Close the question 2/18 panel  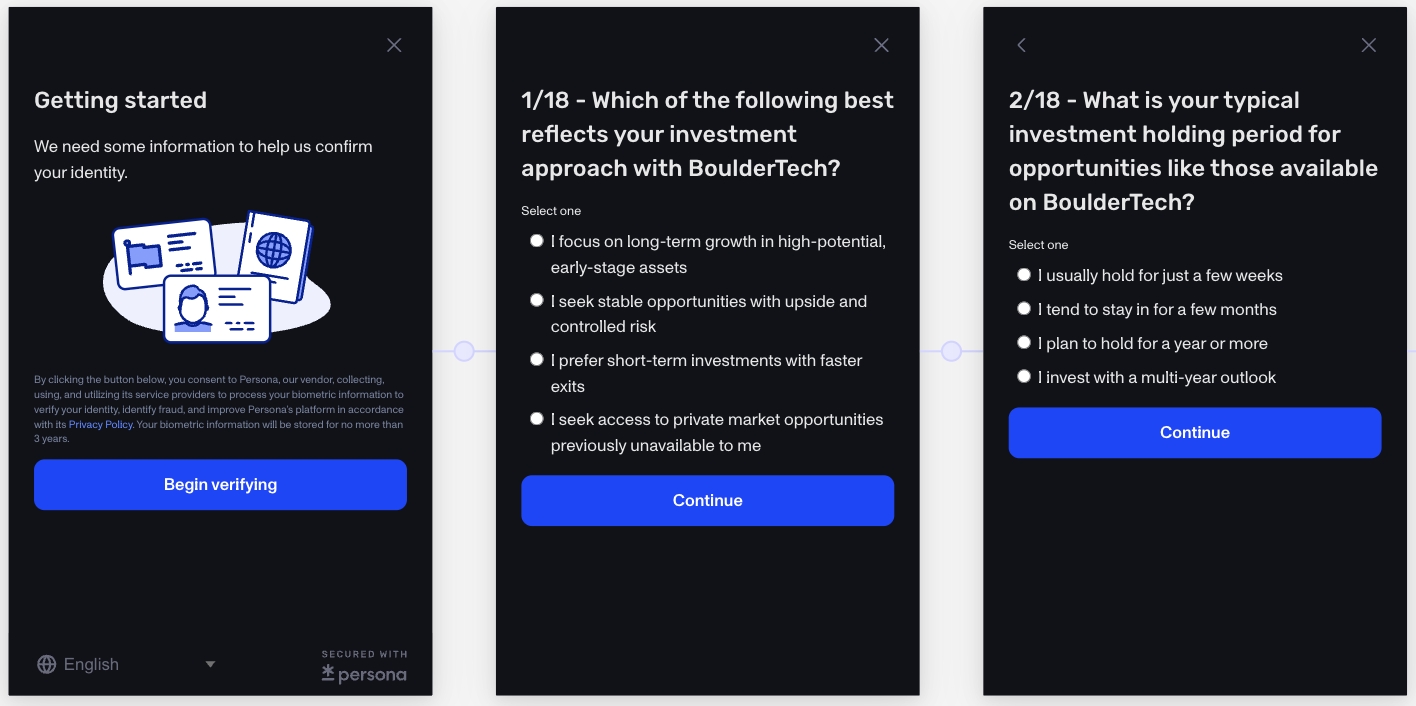click(x=1369, y=45)
